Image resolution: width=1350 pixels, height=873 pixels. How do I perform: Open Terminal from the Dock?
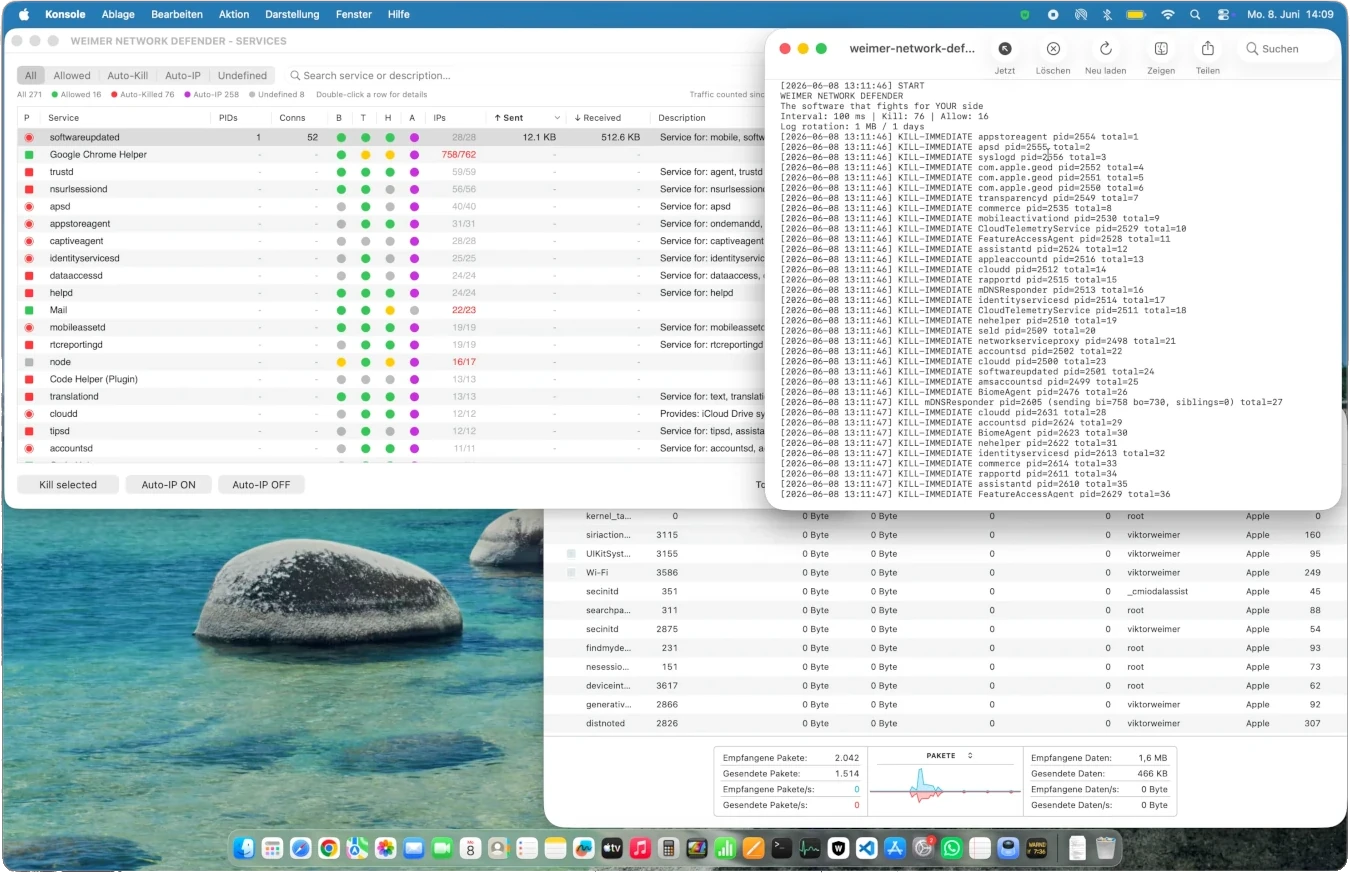(x=782, y=848)
